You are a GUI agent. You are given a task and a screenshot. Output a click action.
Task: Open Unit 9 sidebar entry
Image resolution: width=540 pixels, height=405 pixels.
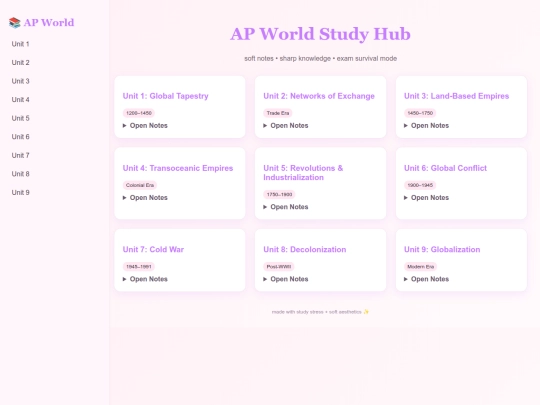[20, 193]
